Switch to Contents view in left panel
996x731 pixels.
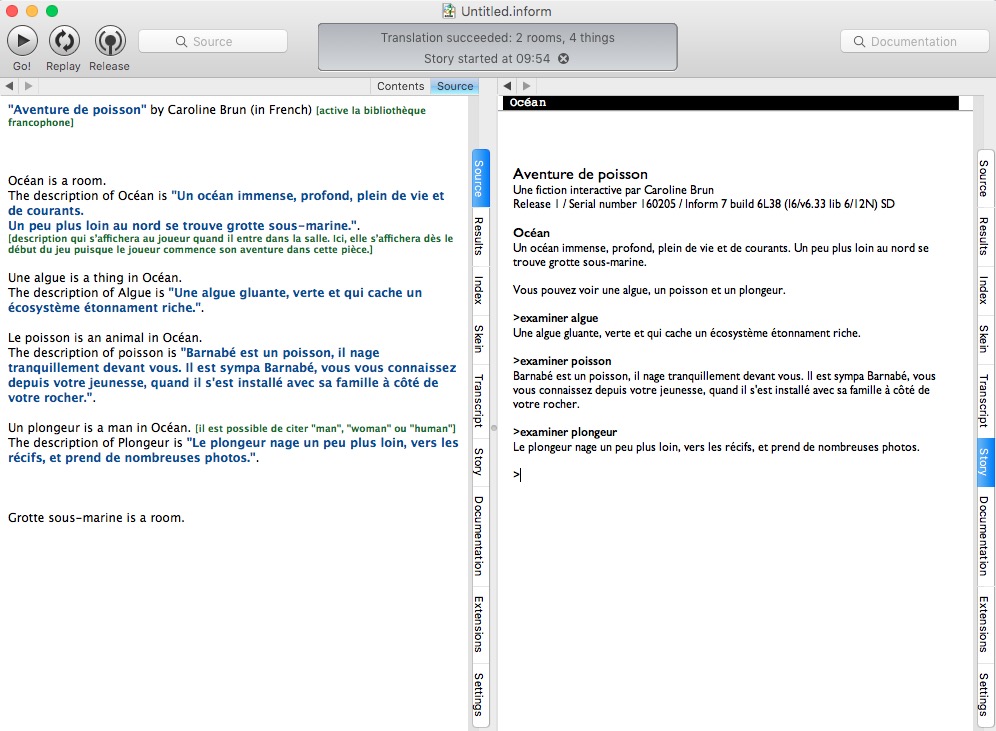pos(400,87)
